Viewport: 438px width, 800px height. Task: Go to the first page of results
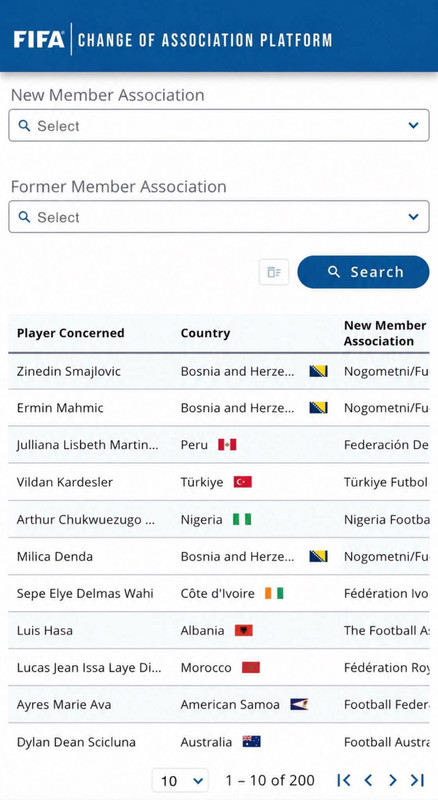pyautogui.click(x=344, y=780)
